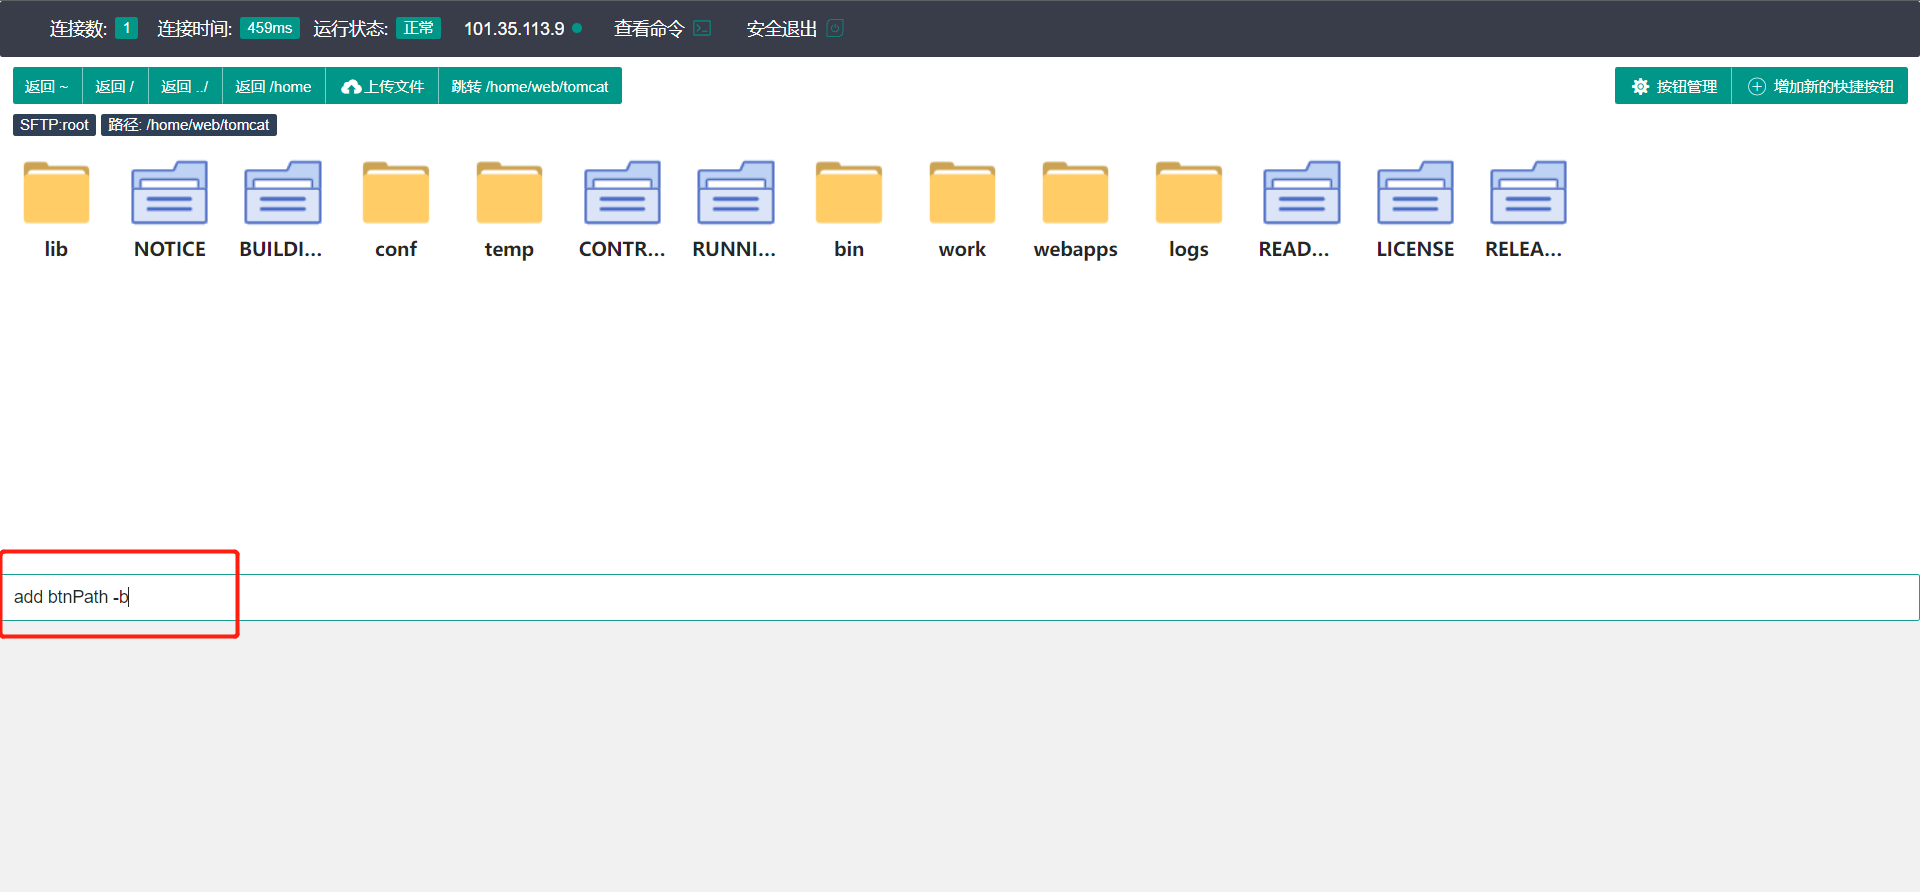Open the bin folder icon
This screenshot has height=892, width=1920.
coord(849,192)
